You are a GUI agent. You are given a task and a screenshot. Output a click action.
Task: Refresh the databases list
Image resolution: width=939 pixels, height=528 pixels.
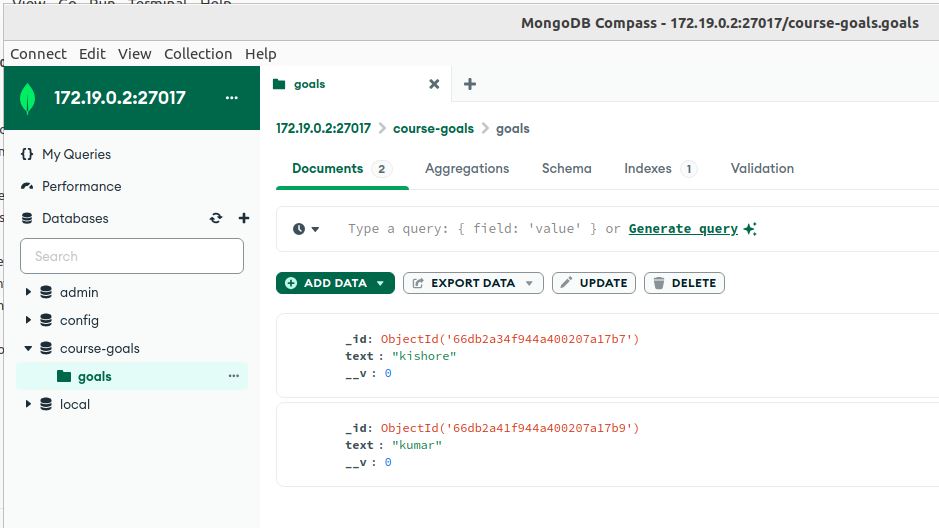tap(215, 218)
